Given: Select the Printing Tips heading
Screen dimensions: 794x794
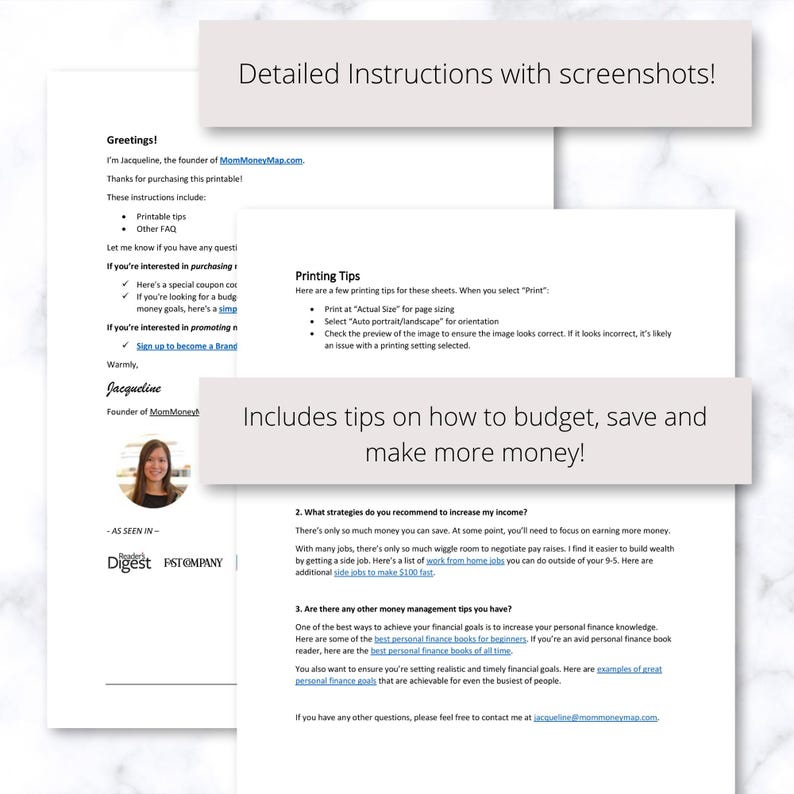Looking at the screenshot, I should coord(327,276).
